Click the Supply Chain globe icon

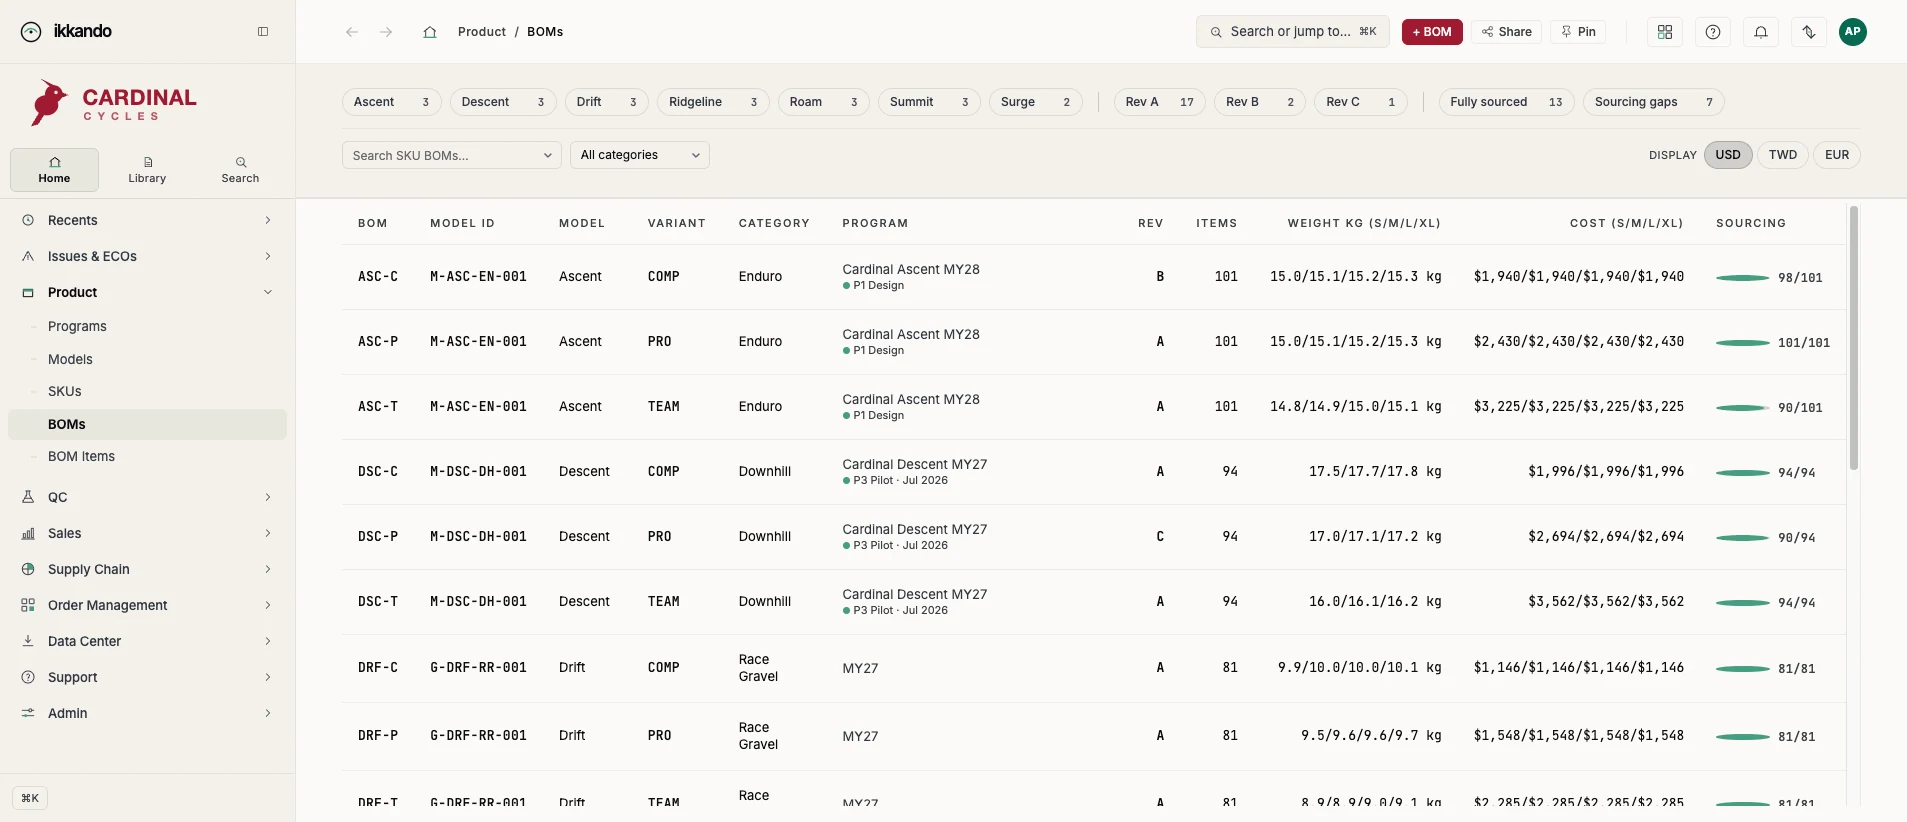(28, 569)
